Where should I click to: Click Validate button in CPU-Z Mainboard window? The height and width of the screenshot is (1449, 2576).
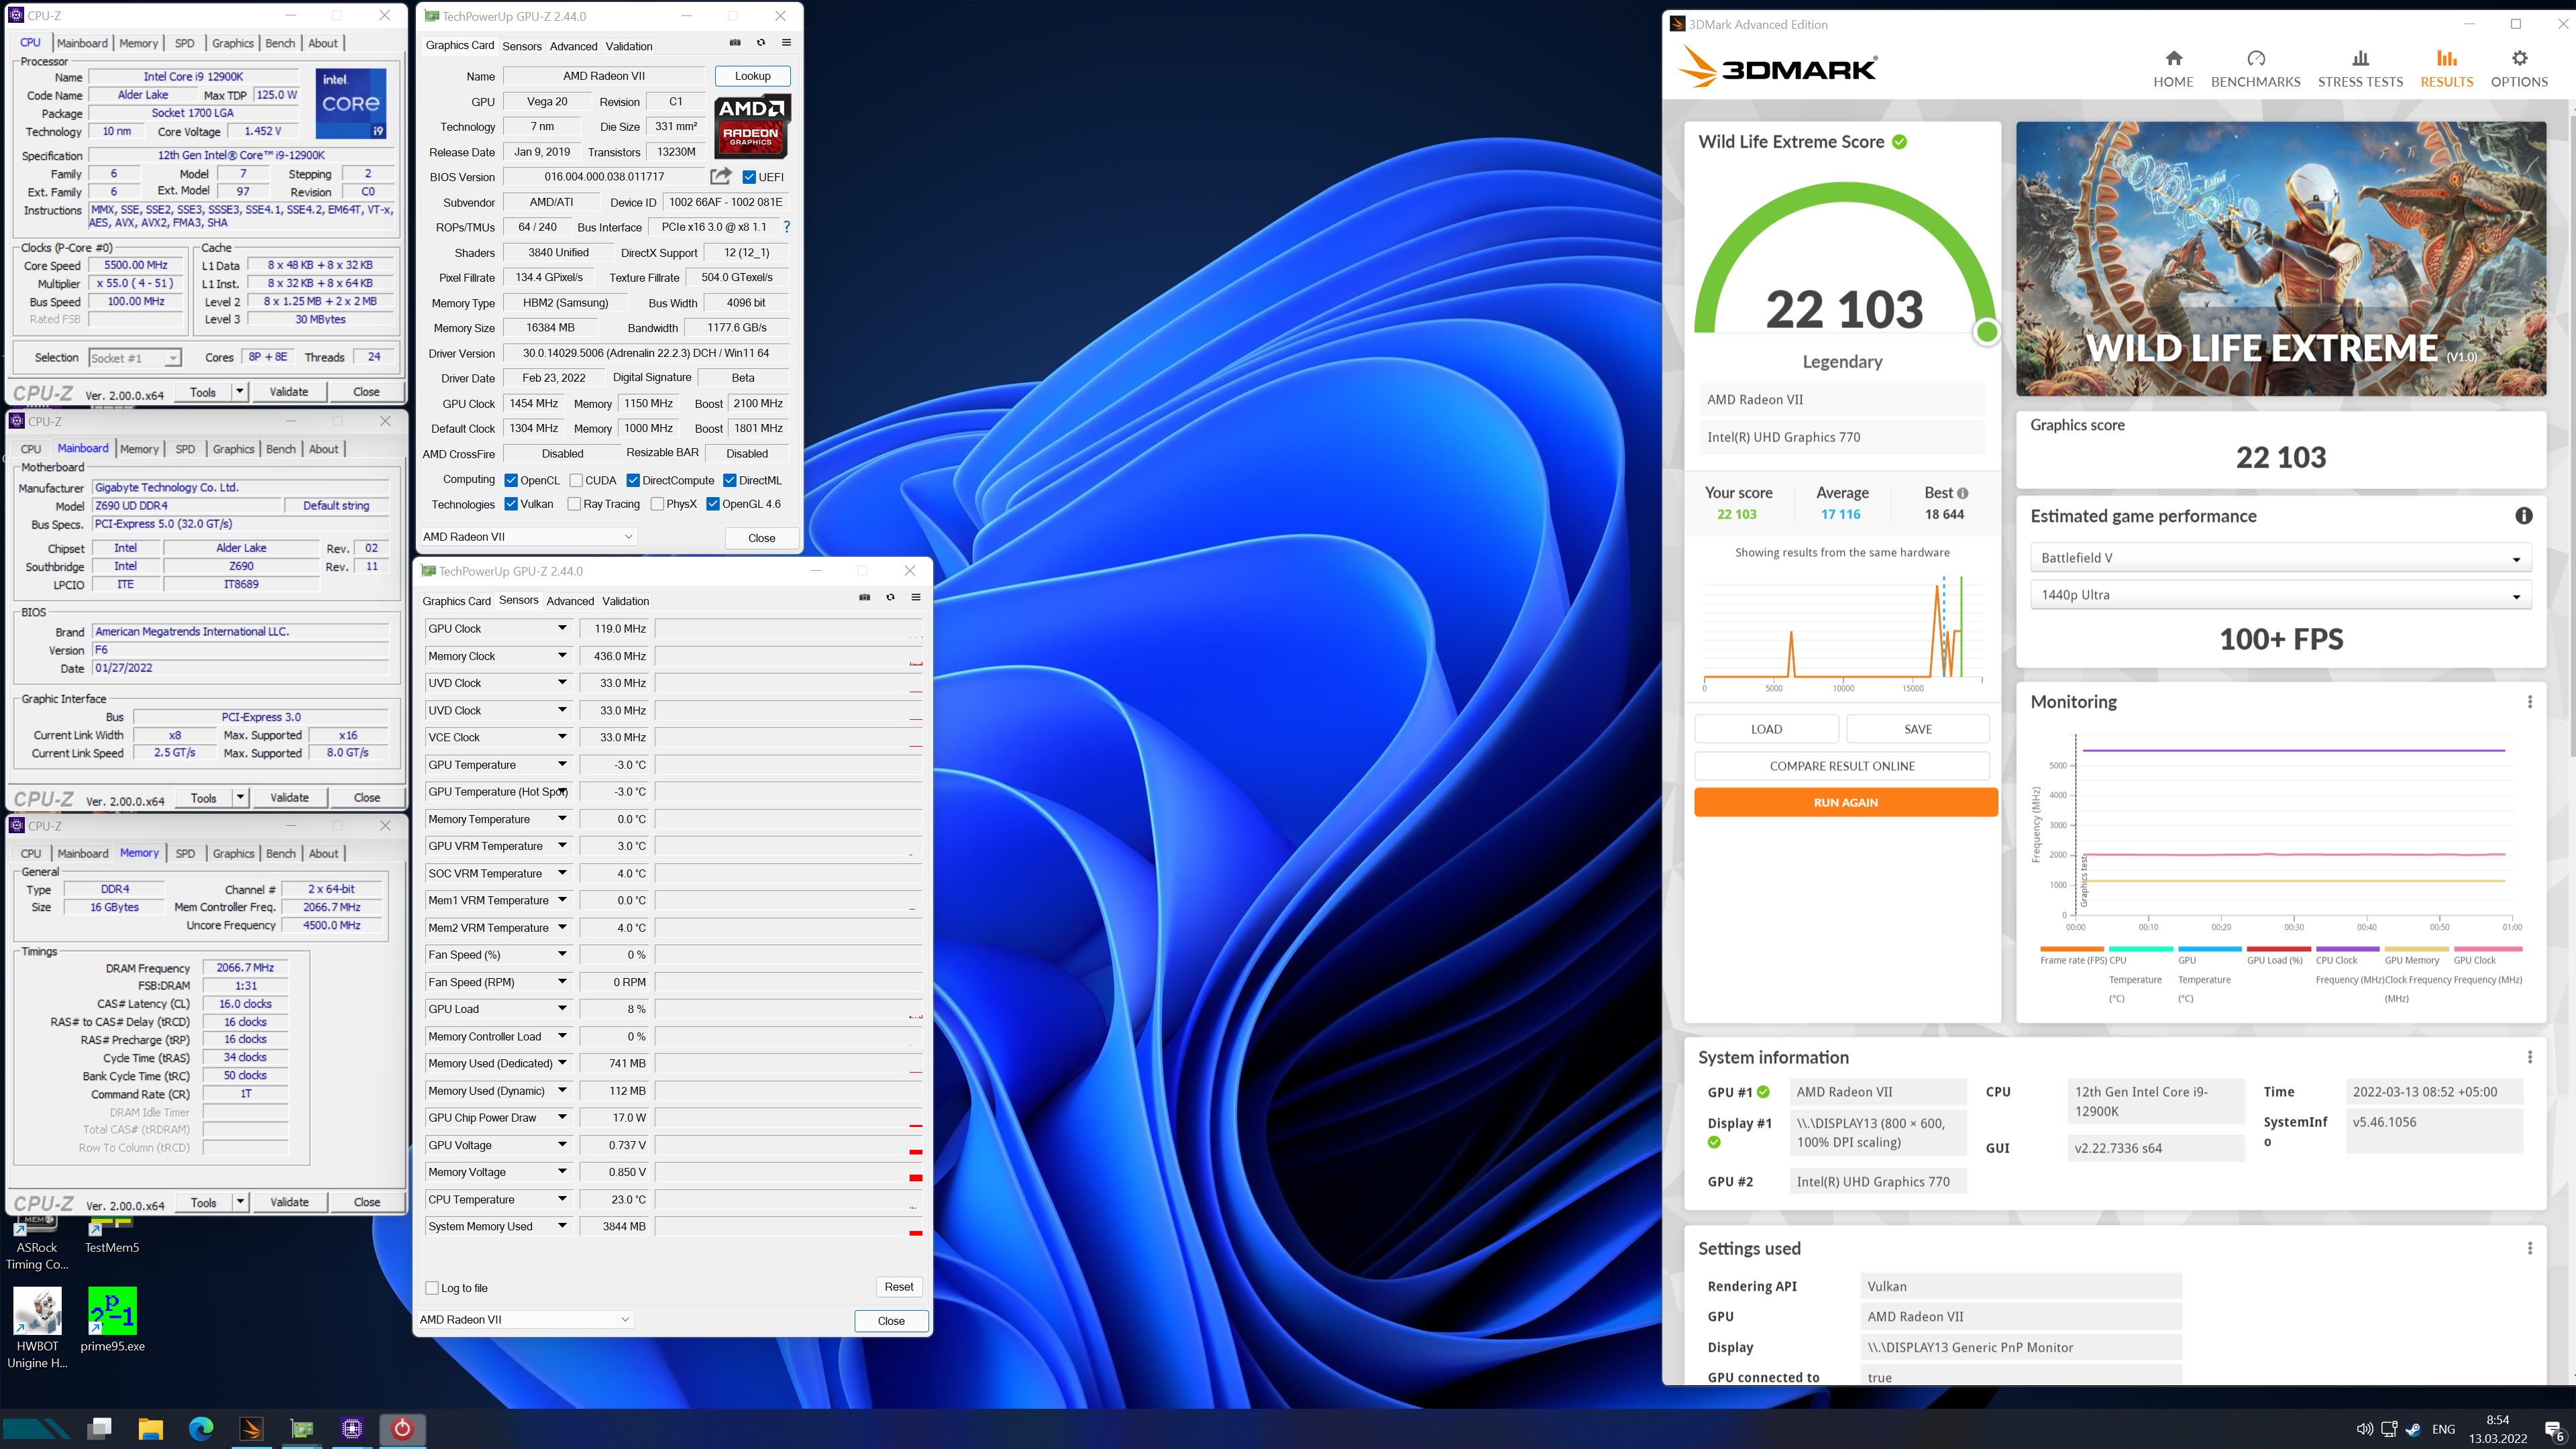[289, 798]
